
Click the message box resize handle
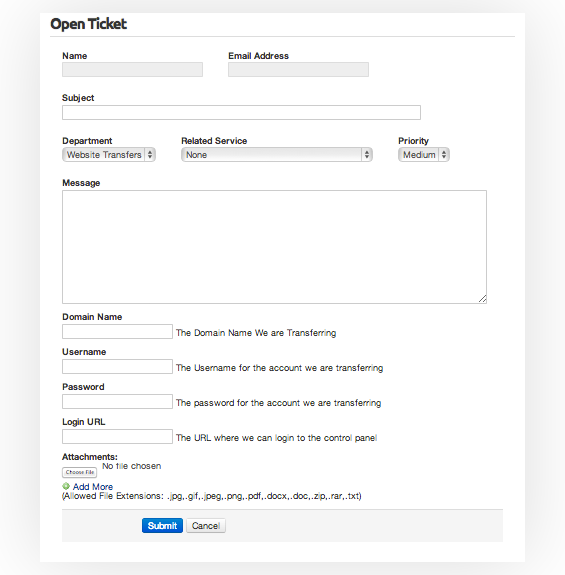pos(483,299)
